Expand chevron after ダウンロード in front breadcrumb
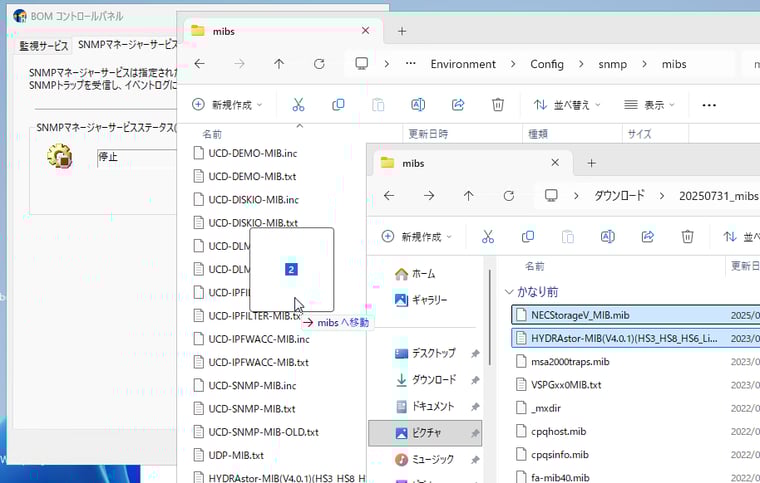The height and width of the screenshot is (483, 760). point(662,196)
